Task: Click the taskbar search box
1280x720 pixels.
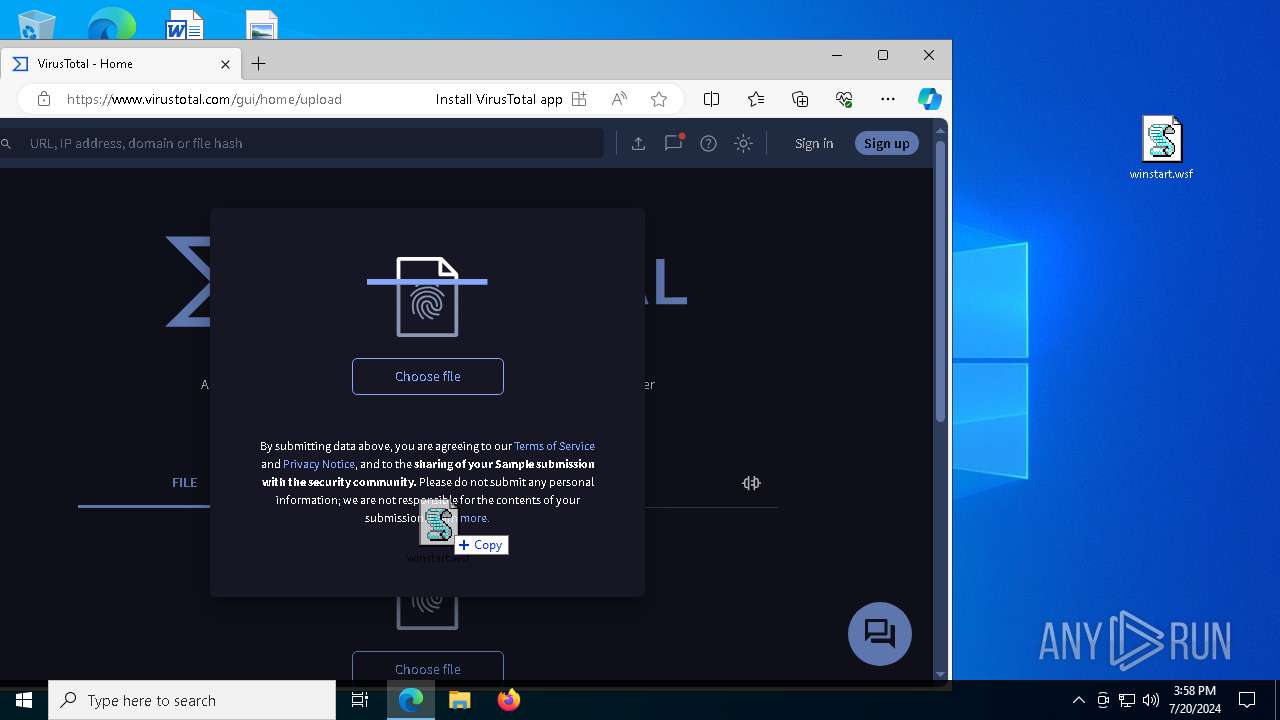Action: pos(192,700)
